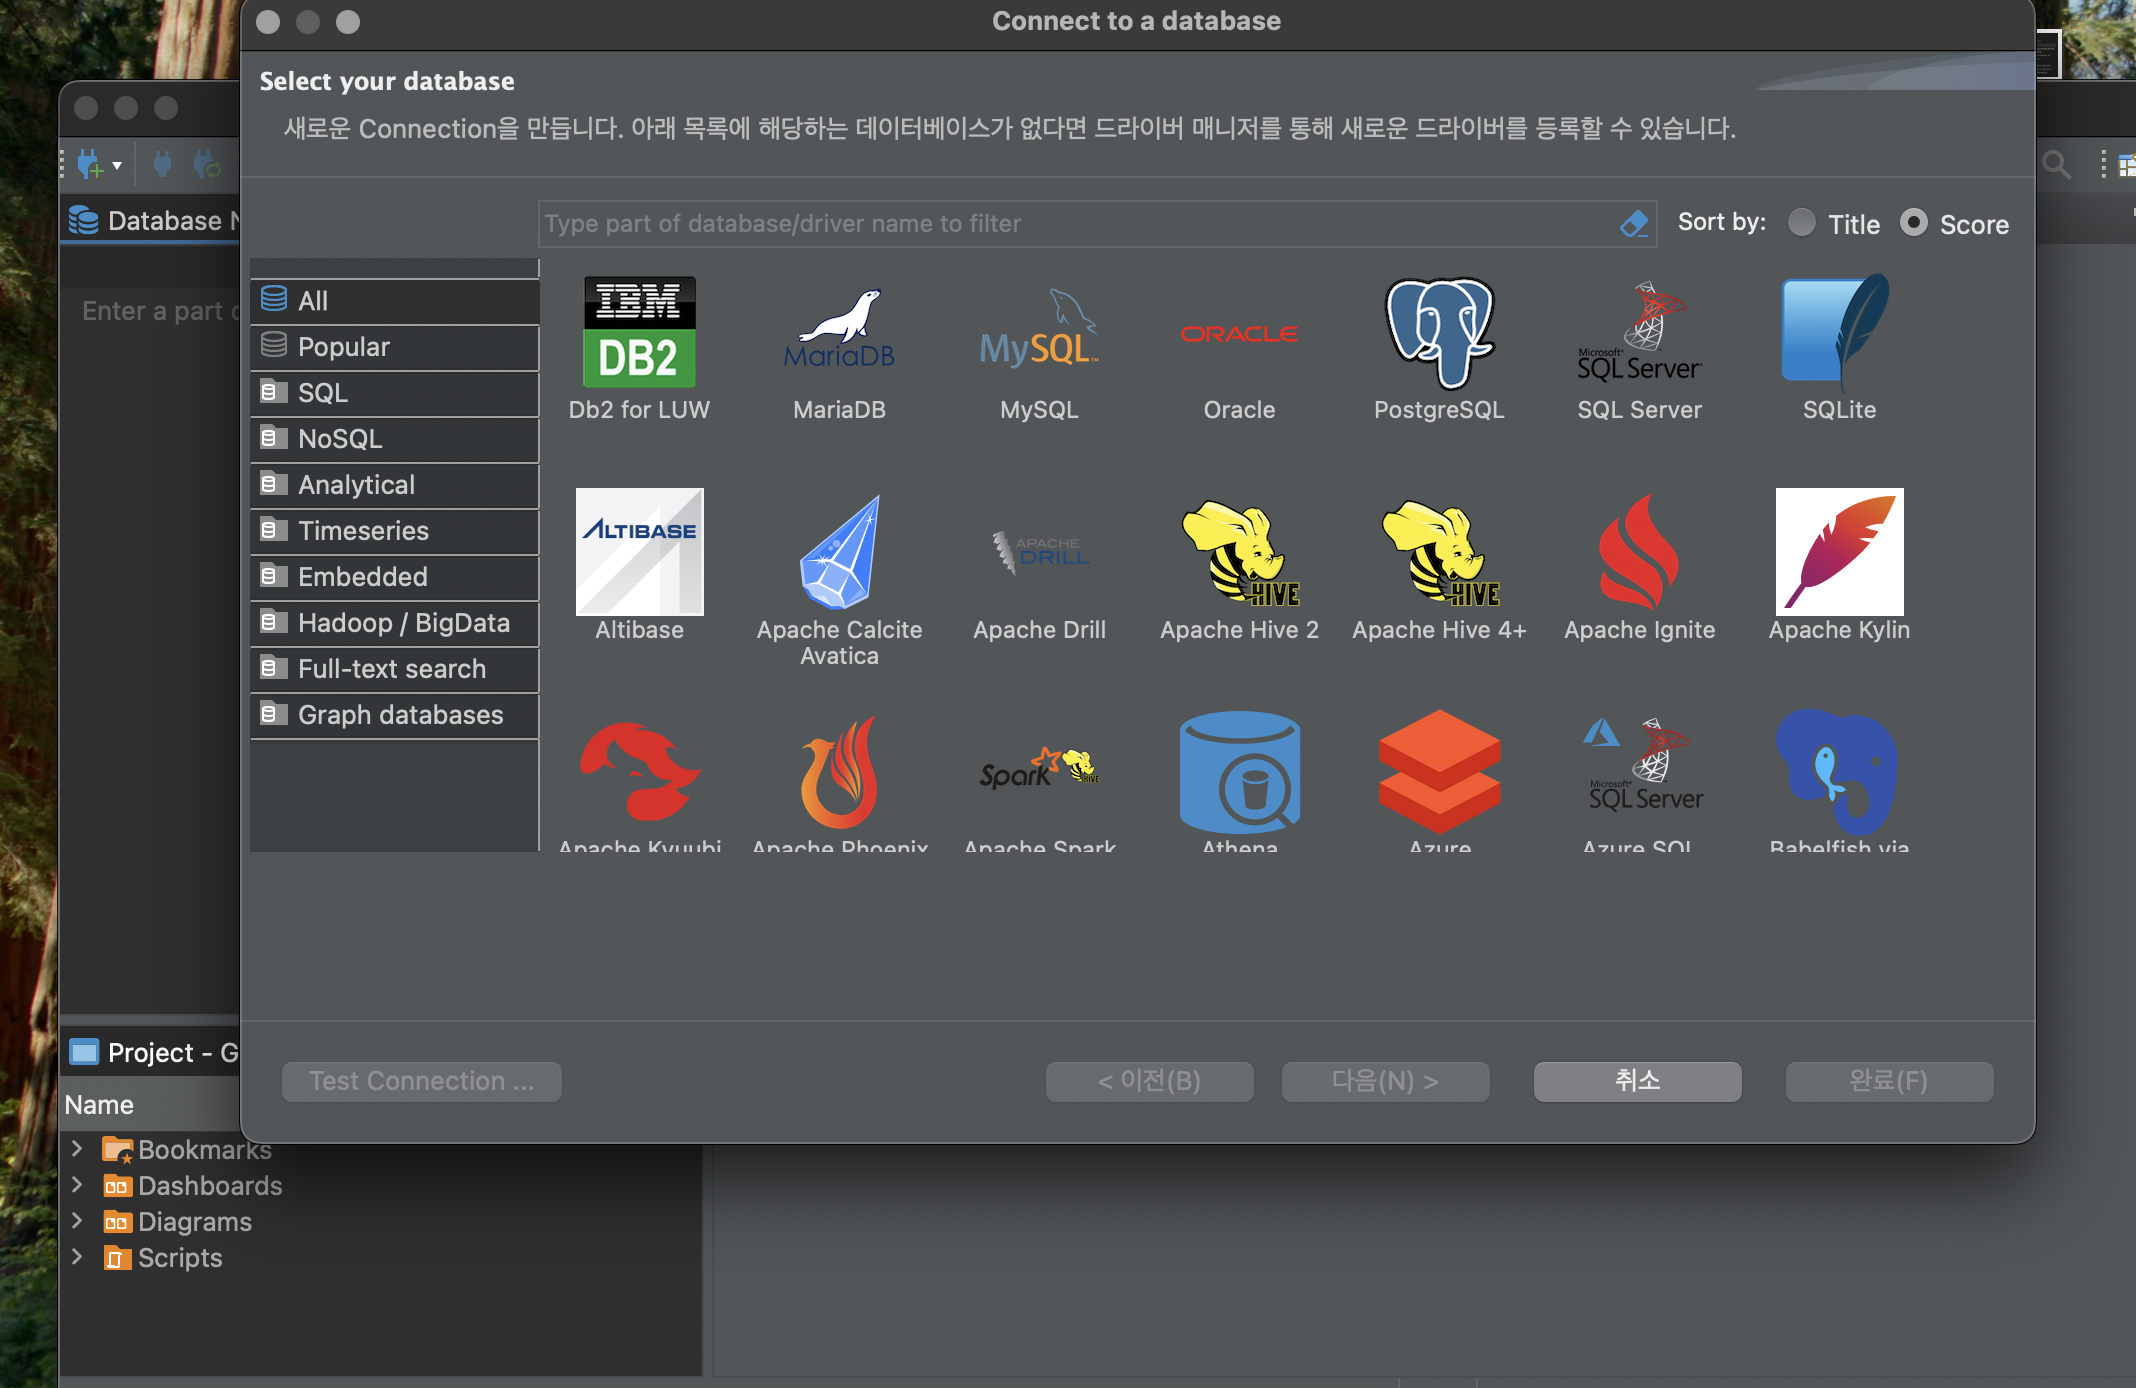Switch to the Popular category
The image size is (2136, 1388).
(343, 347)
